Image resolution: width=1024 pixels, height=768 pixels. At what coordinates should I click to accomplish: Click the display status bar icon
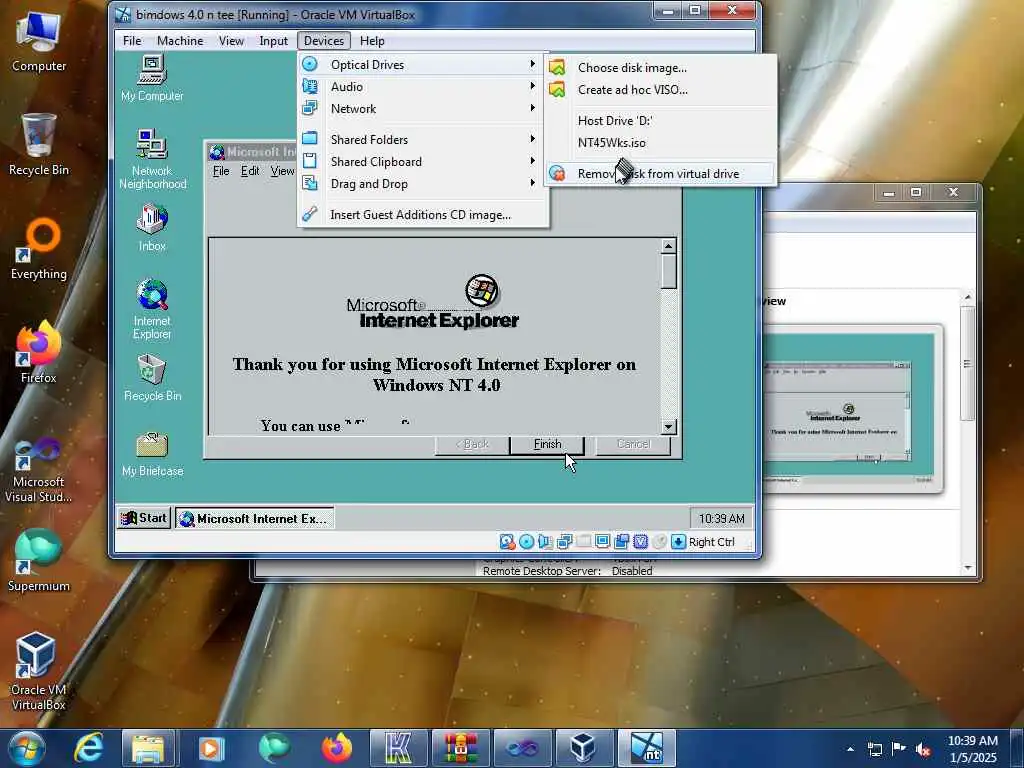[x=602, y=541]
